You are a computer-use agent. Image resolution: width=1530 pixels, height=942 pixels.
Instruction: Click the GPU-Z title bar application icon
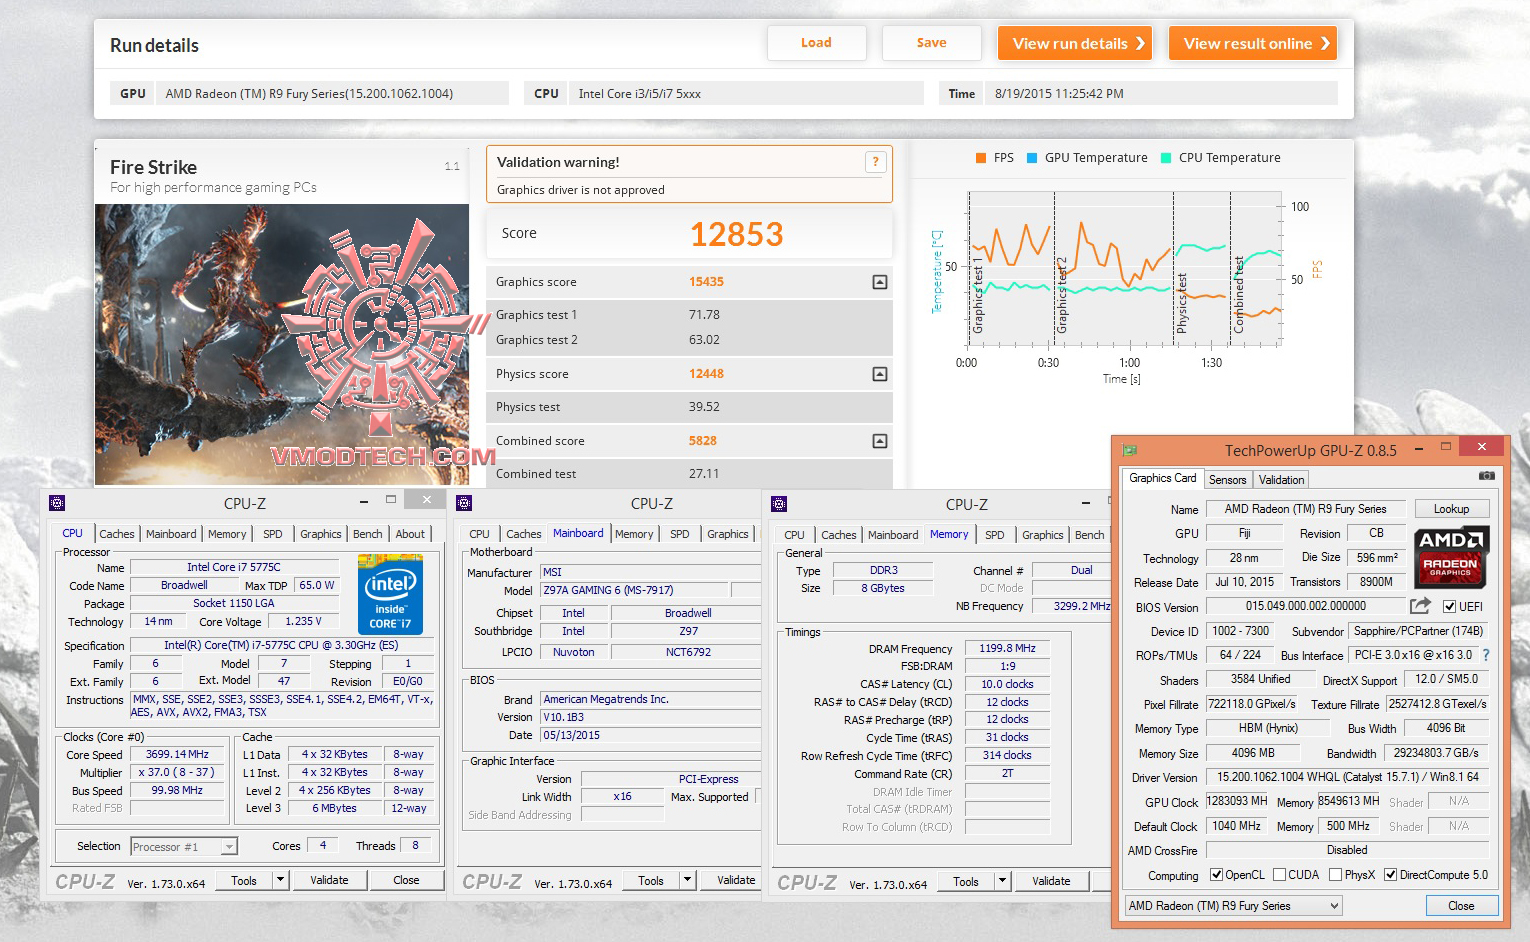tap(1130, 450)
